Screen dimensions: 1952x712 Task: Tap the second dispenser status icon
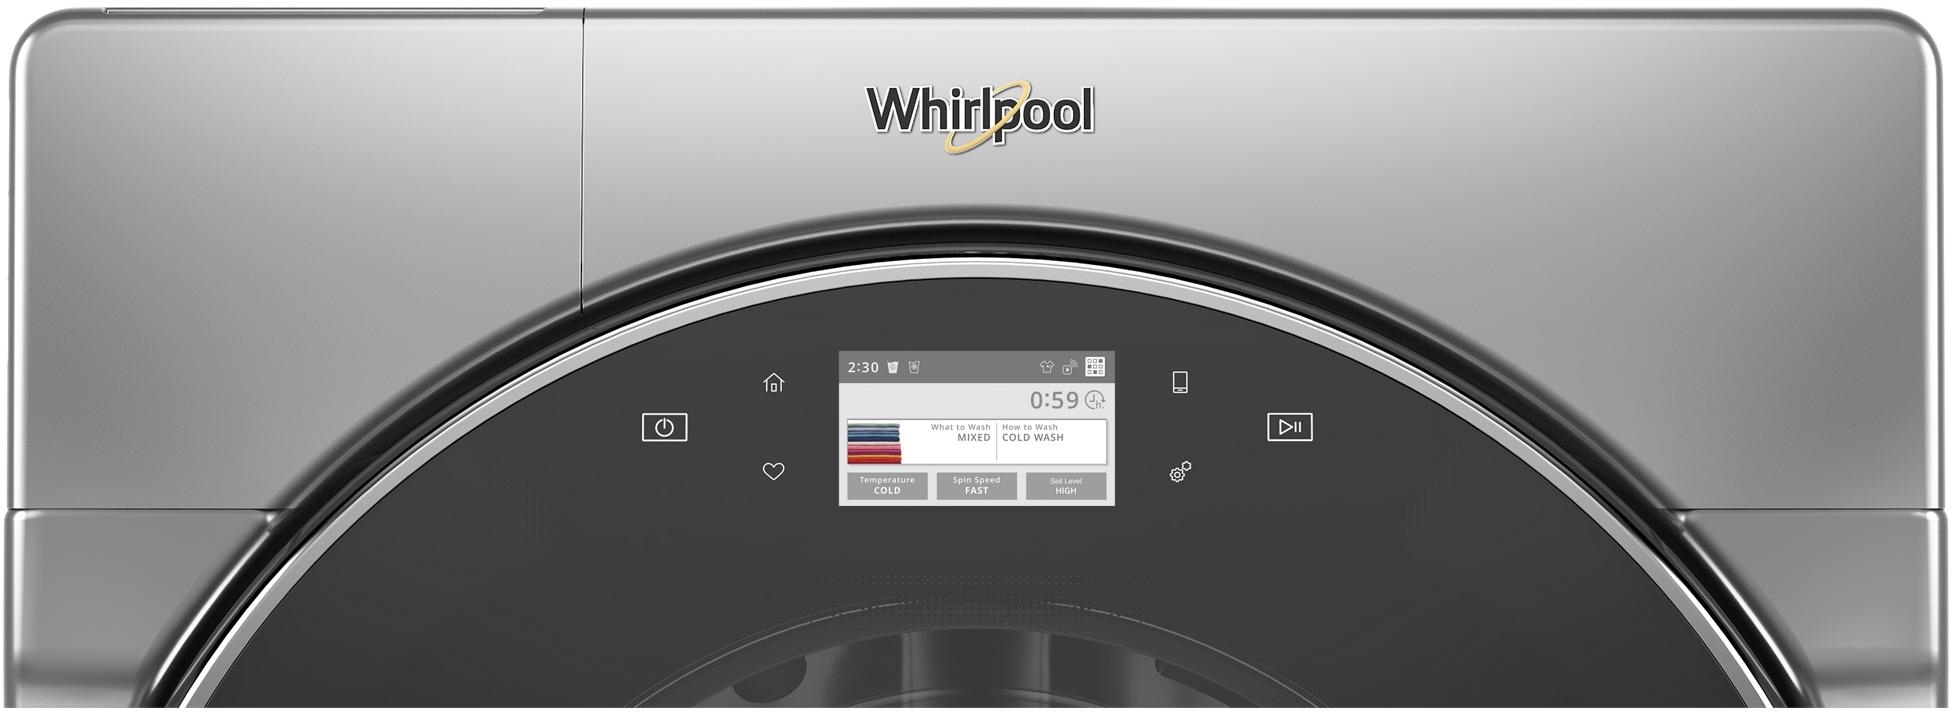[x=914, y=367]
